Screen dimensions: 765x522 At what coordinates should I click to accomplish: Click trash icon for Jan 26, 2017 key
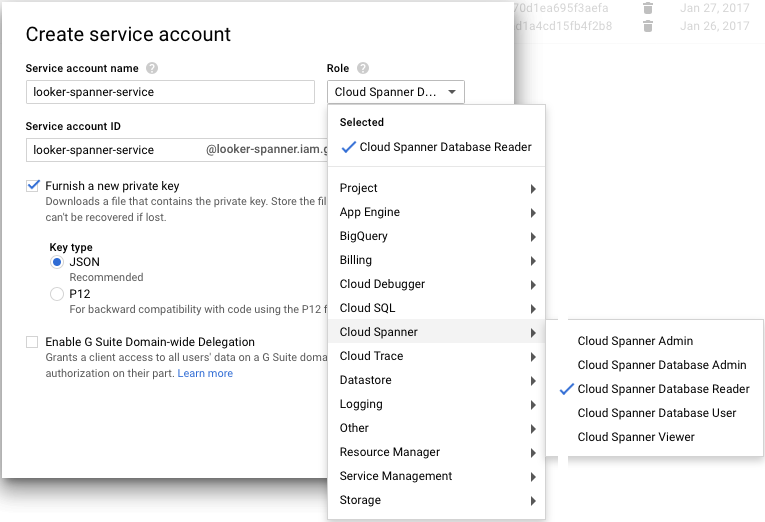pyautogui.click(x=648, y=26)
